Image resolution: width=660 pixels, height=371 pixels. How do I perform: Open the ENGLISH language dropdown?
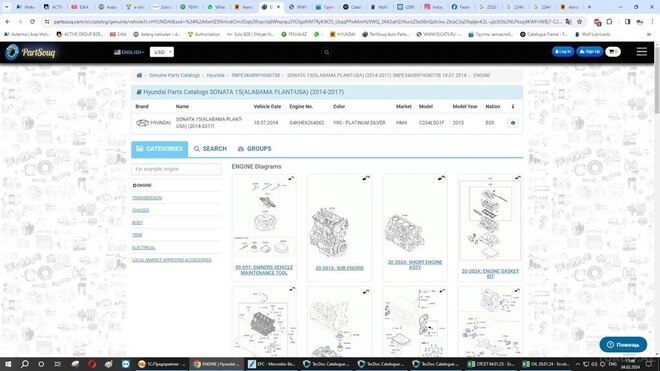tap(129, 52)
